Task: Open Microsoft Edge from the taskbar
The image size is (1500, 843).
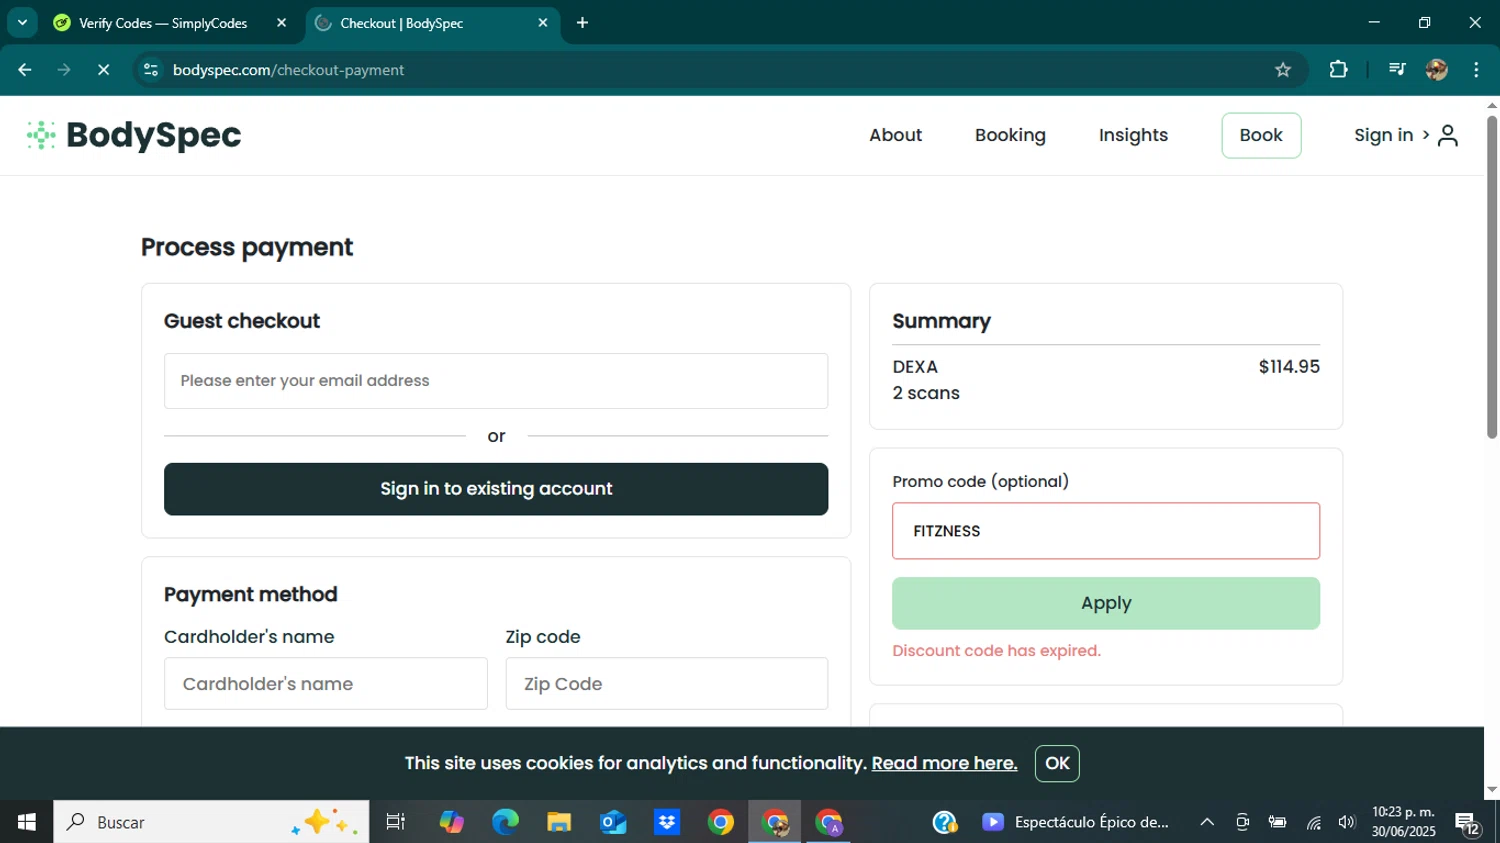Action: coord(505,822)
